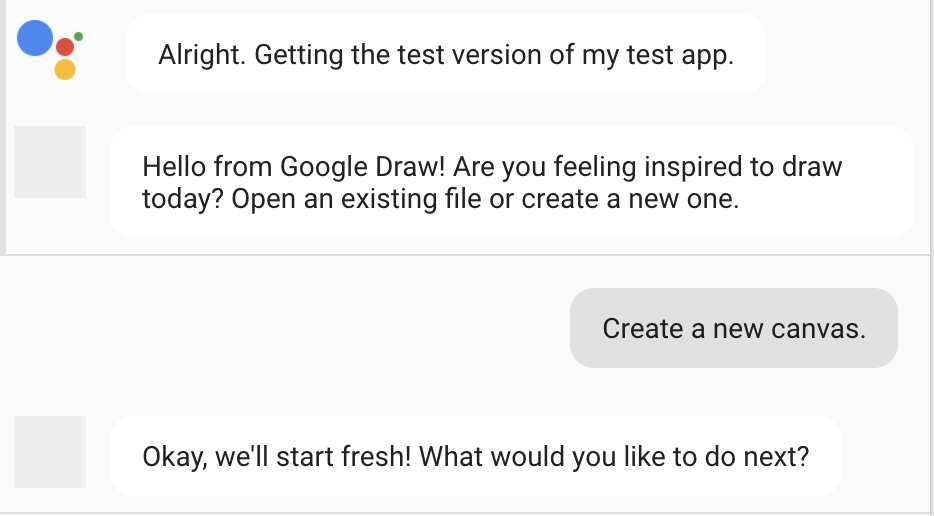Click gray avatar placeholder beside Google Draw greeting
Viewport: 934px width, 516px height.
[50, 161]
